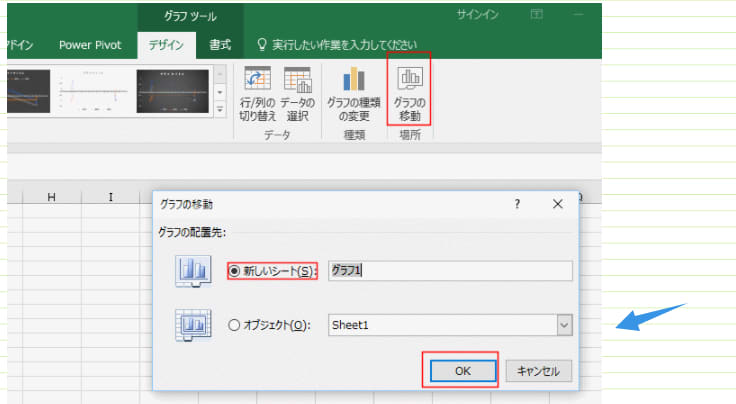This screenshot has height=404, width=736.
Task: Select the 新しいシート radio button
Action: point(236,271)
